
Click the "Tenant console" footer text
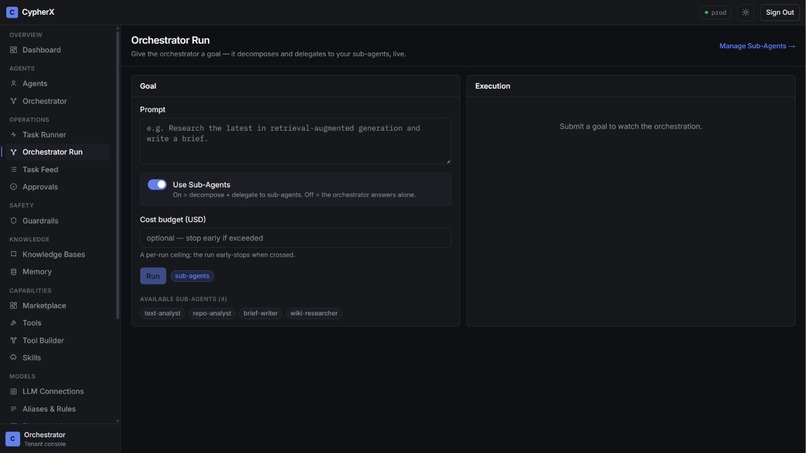pyautogui.click(x=45, y=444)
